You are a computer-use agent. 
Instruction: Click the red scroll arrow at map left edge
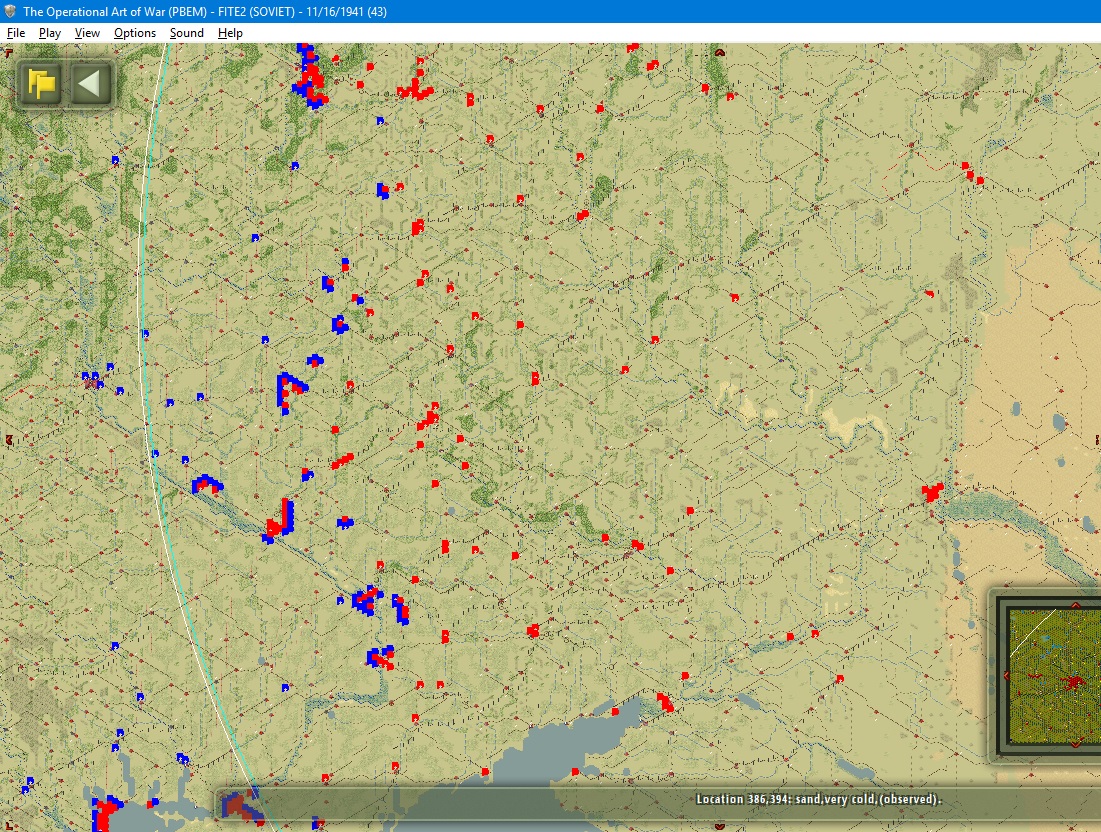[x=8, y=440]
